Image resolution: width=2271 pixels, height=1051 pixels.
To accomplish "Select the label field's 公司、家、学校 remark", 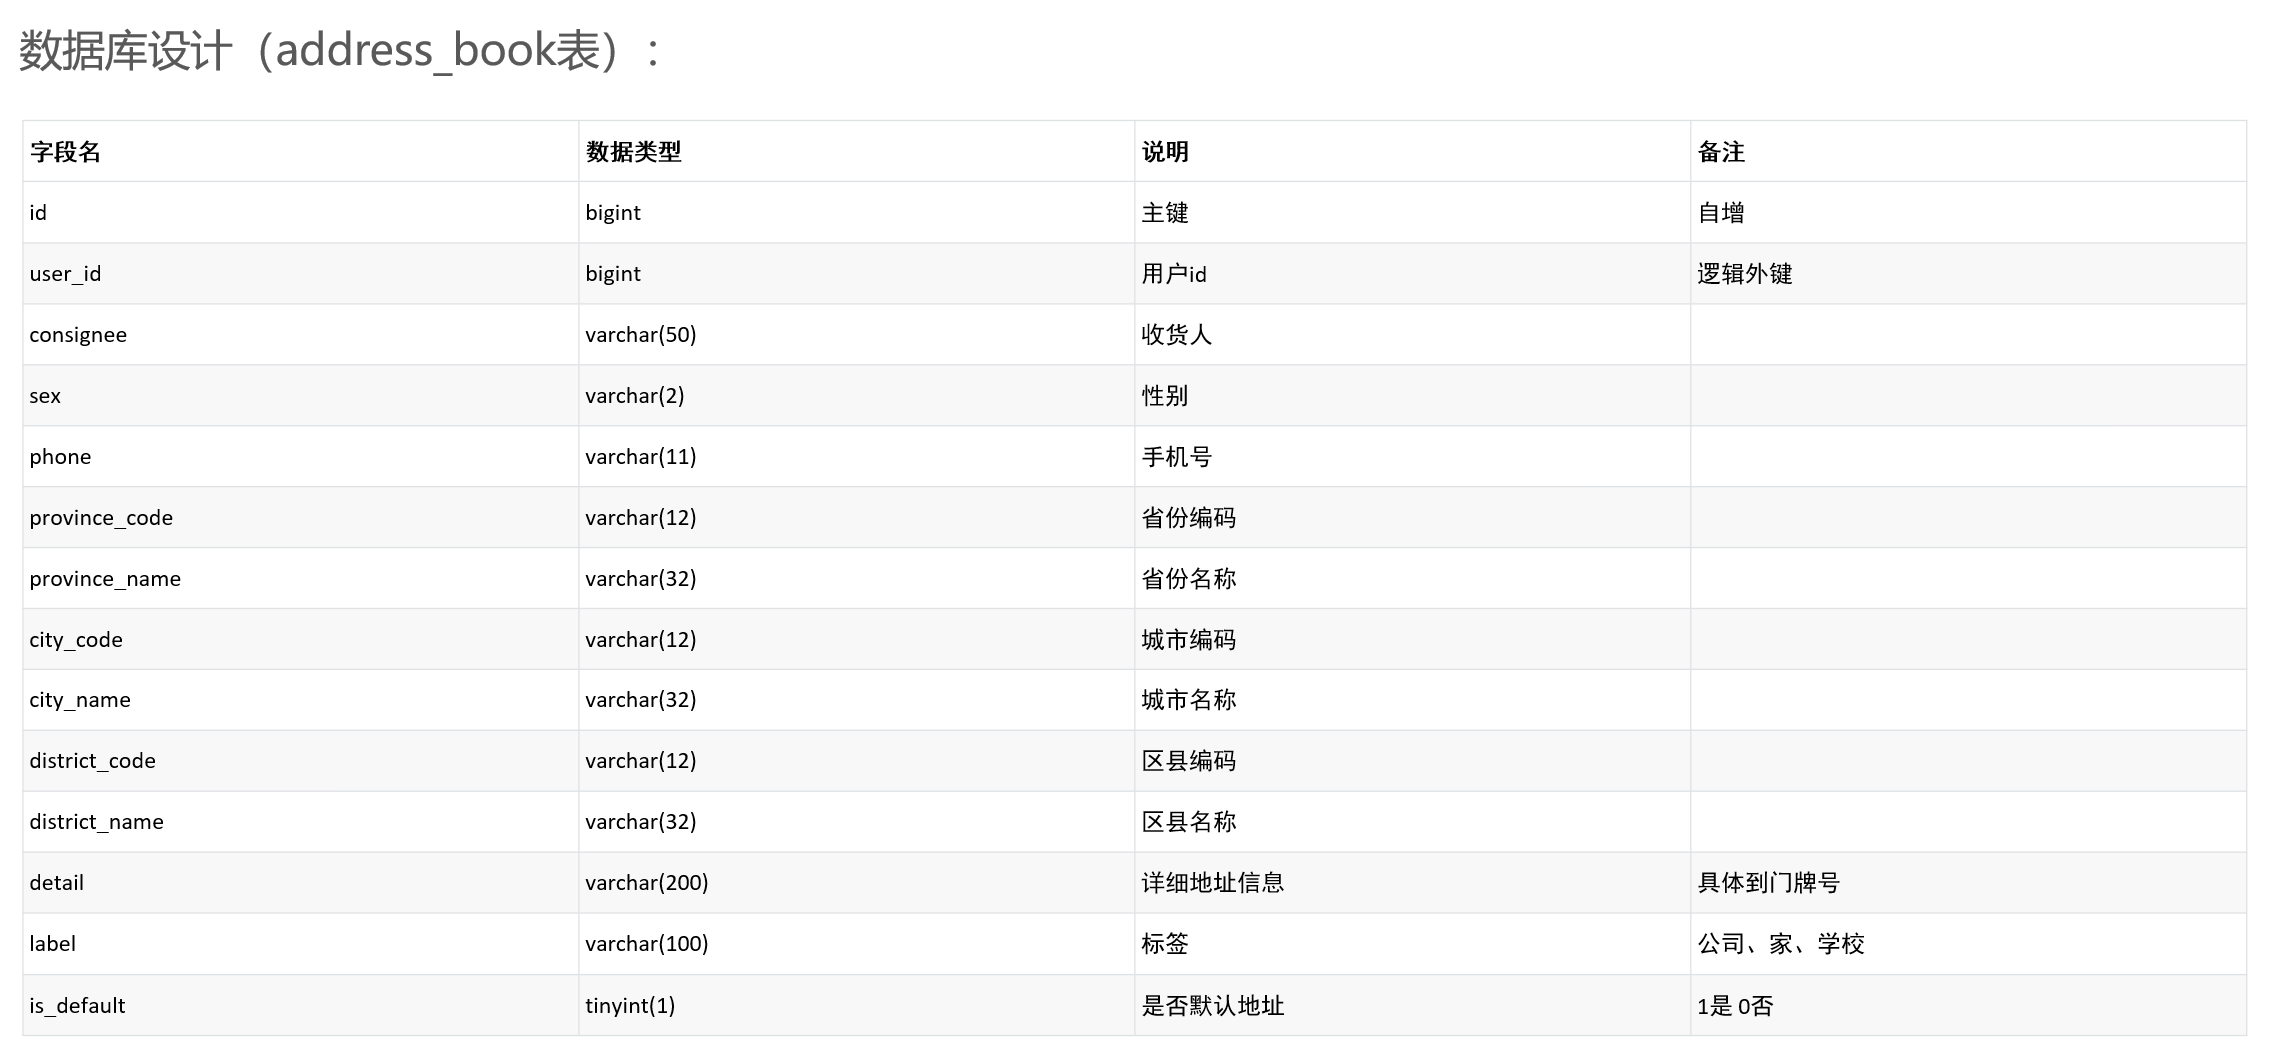I will (1785, 943).
